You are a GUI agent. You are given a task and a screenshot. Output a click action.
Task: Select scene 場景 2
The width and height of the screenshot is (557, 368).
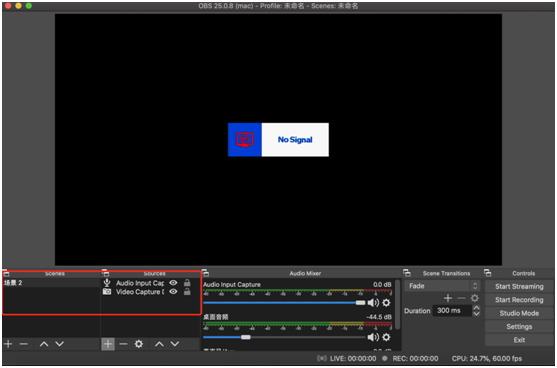tap(51, 283)
